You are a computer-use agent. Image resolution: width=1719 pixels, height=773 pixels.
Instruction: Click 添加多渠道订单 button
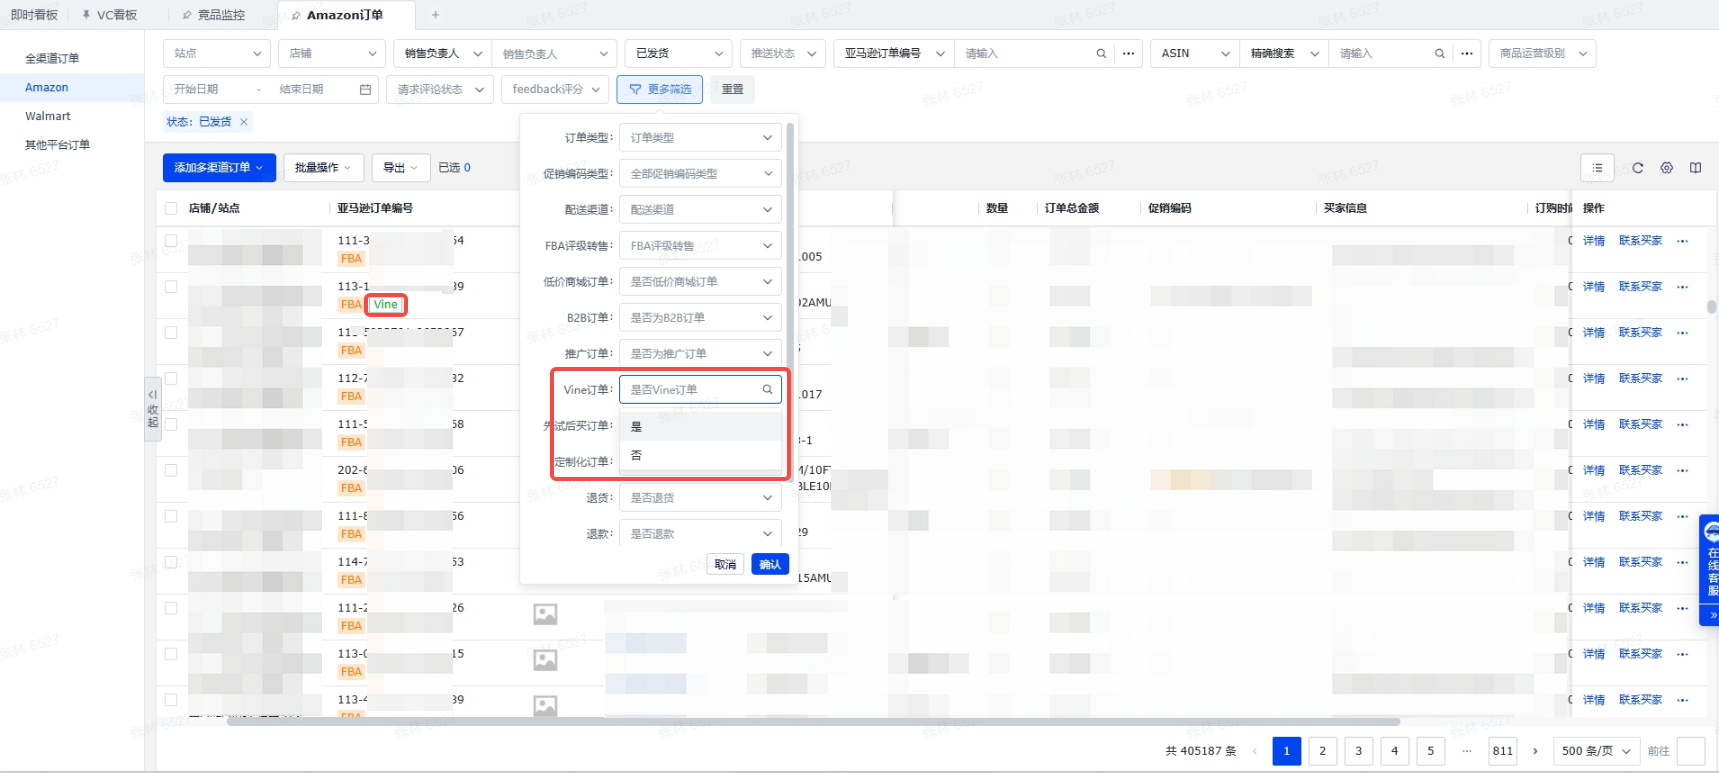pos(219,168)
